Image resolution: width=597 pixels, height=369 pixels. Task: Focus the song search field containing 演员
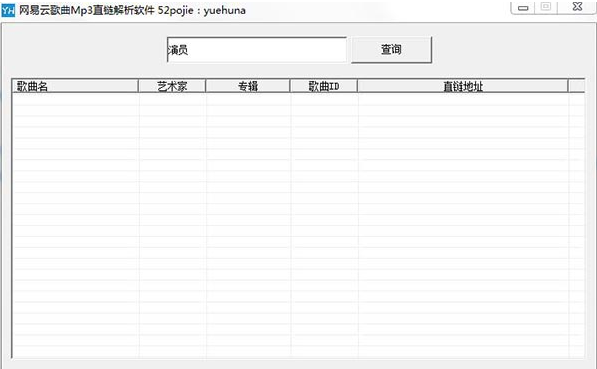coord(257,50)
